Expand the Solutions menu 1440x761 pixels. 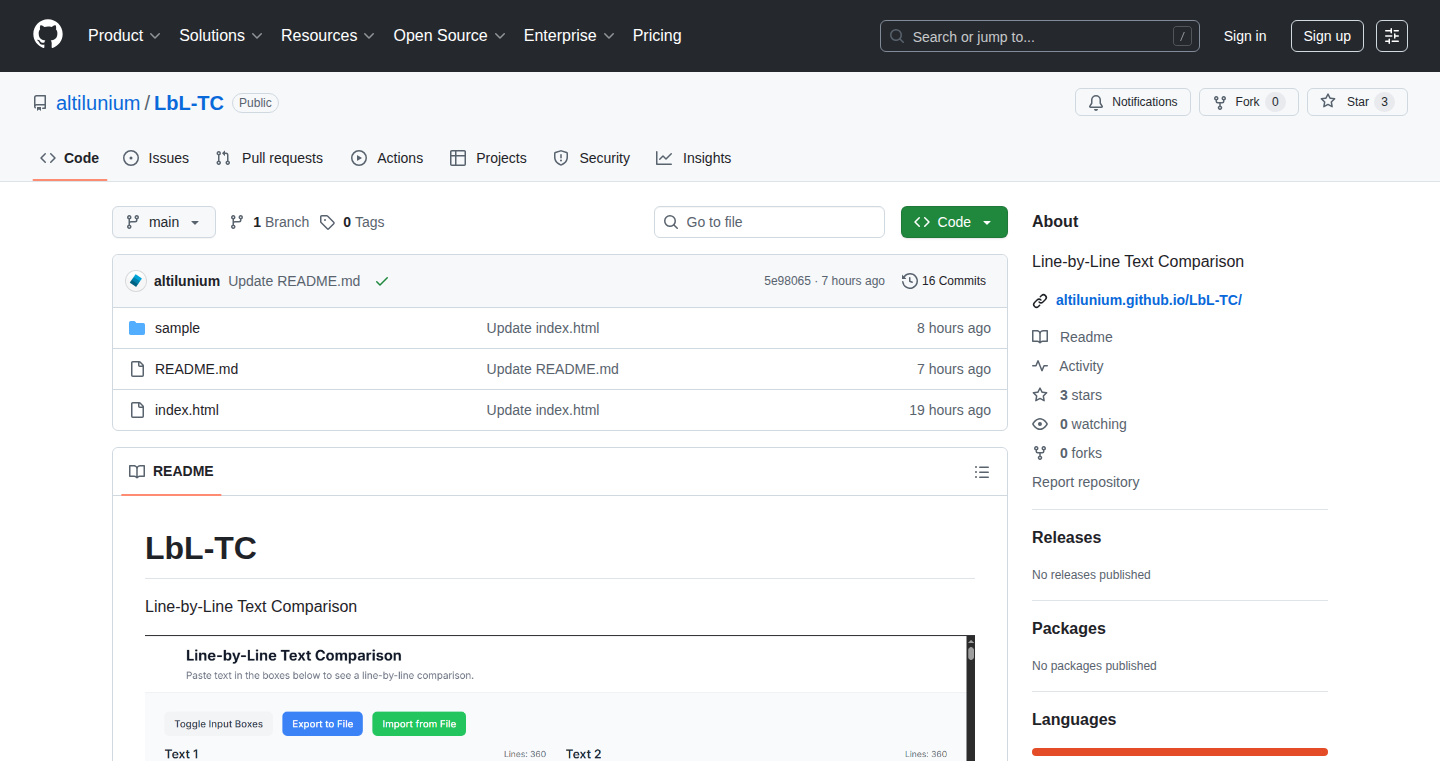(x=221, y=36)
